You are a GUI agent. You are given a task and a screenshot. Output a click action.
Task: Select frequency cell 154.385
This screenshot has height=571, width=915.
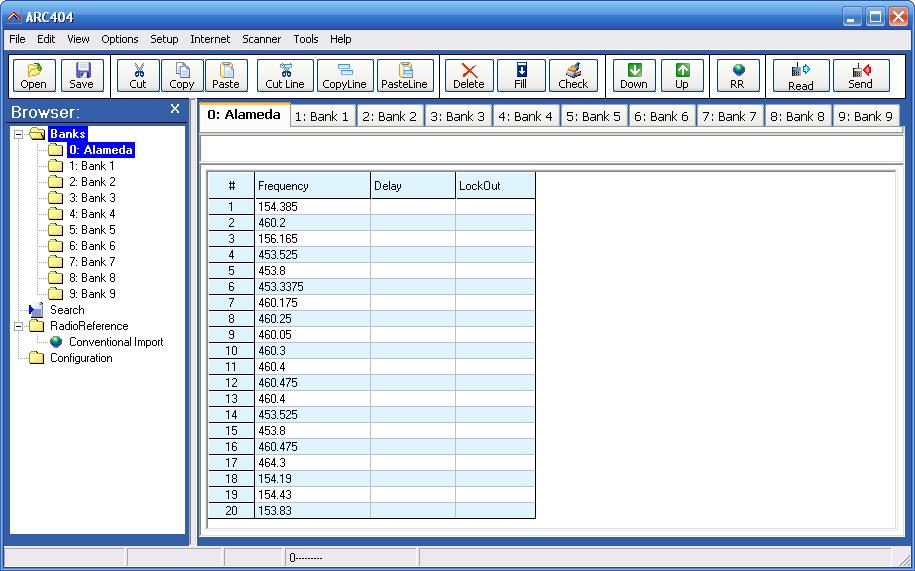[x=312, y=207]
